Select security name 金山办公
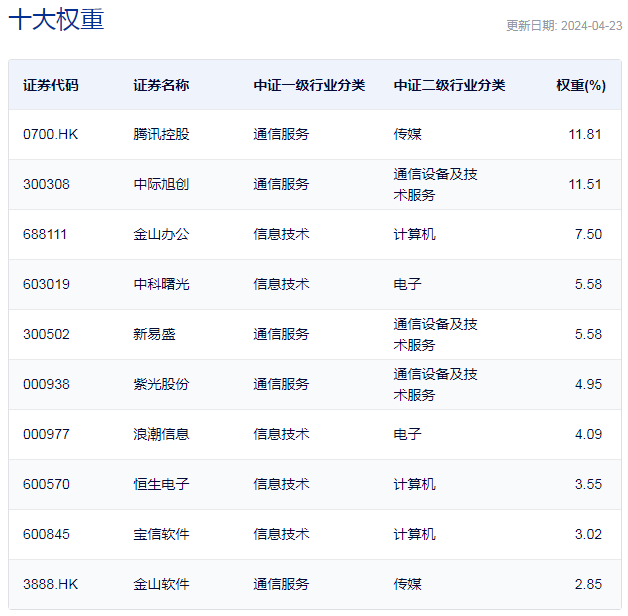This screenshot has width=628, height=616. pos(161,234)
